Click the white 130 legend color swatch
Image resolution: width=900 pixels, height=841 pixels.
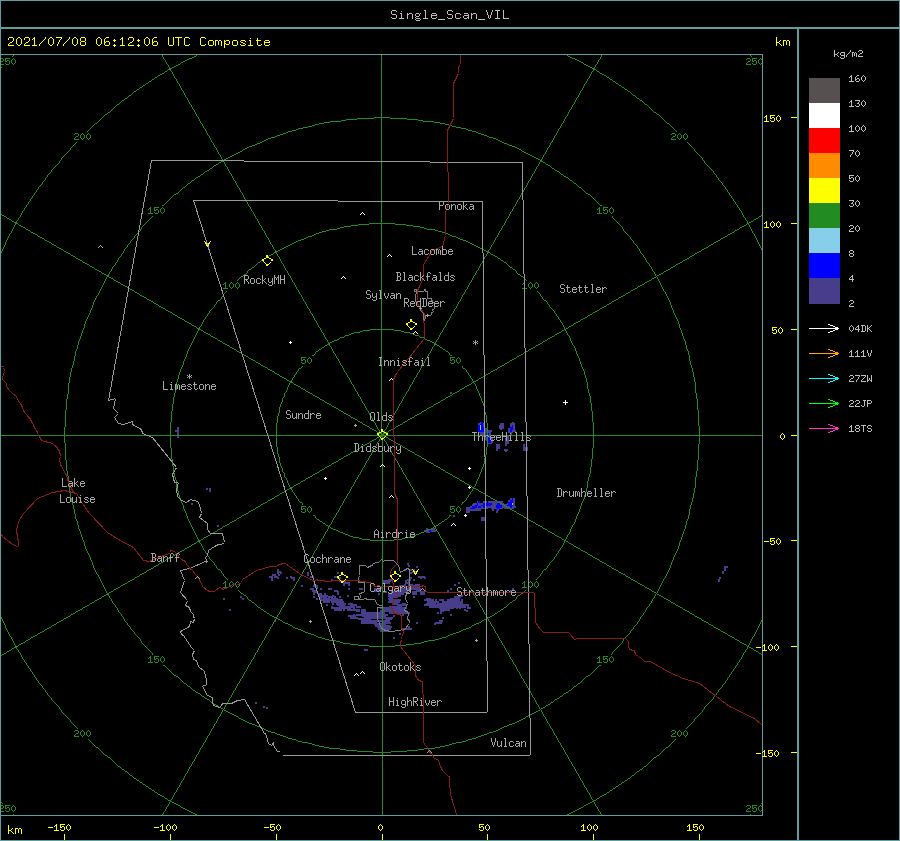tap(824, 115)
